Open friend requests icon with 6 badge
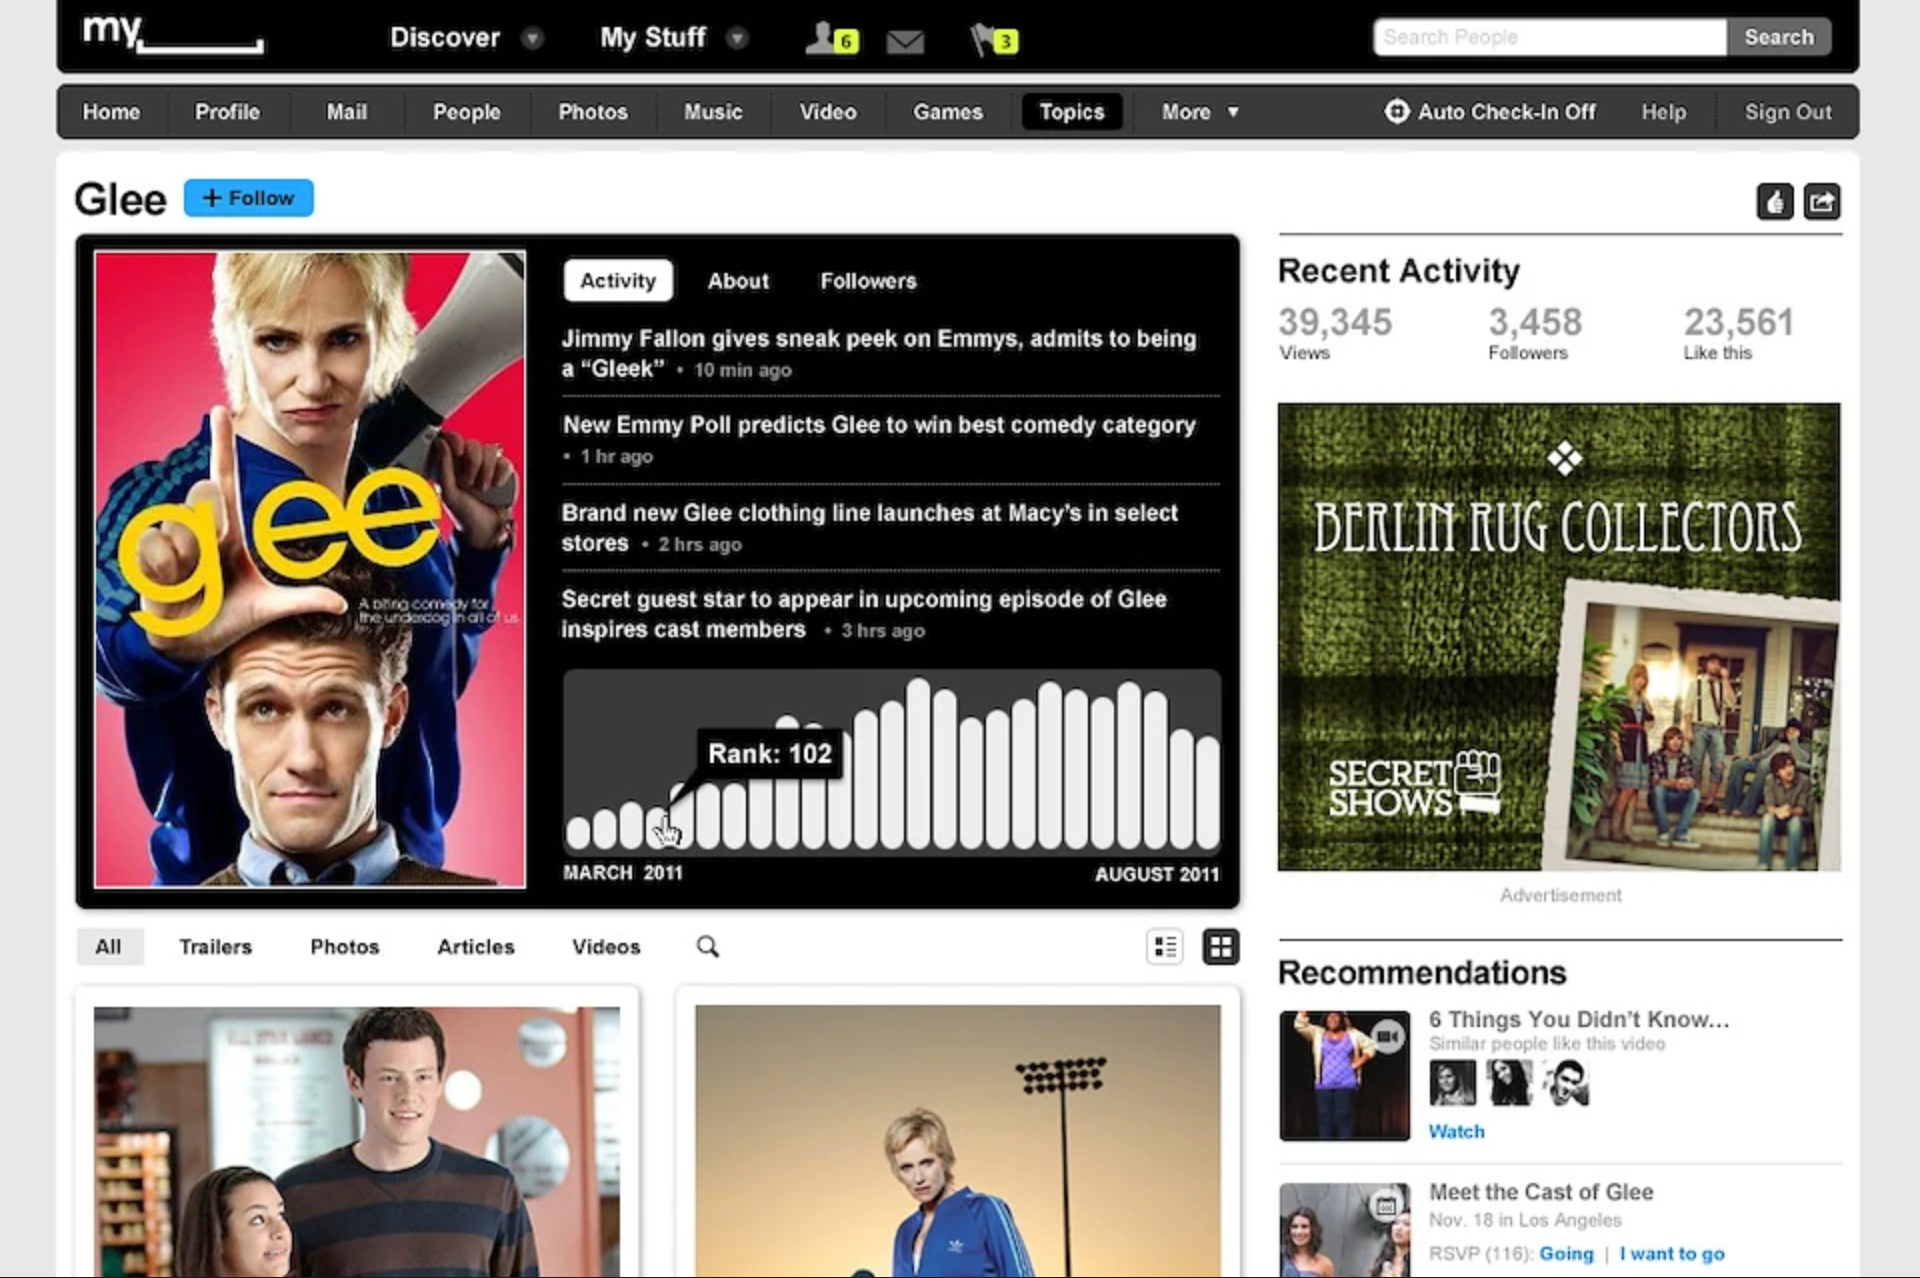Screen dimensions: 1920x1278 (832, 38)
